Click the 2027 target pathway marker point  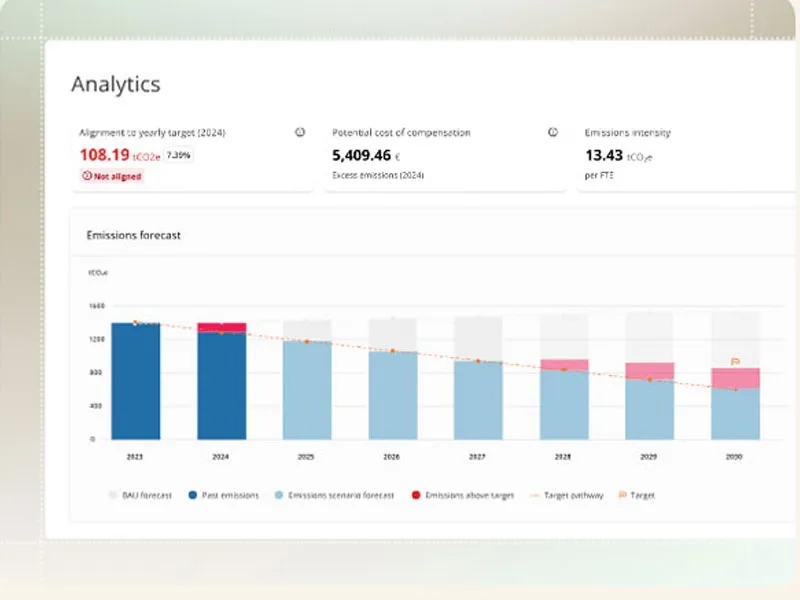478,361
